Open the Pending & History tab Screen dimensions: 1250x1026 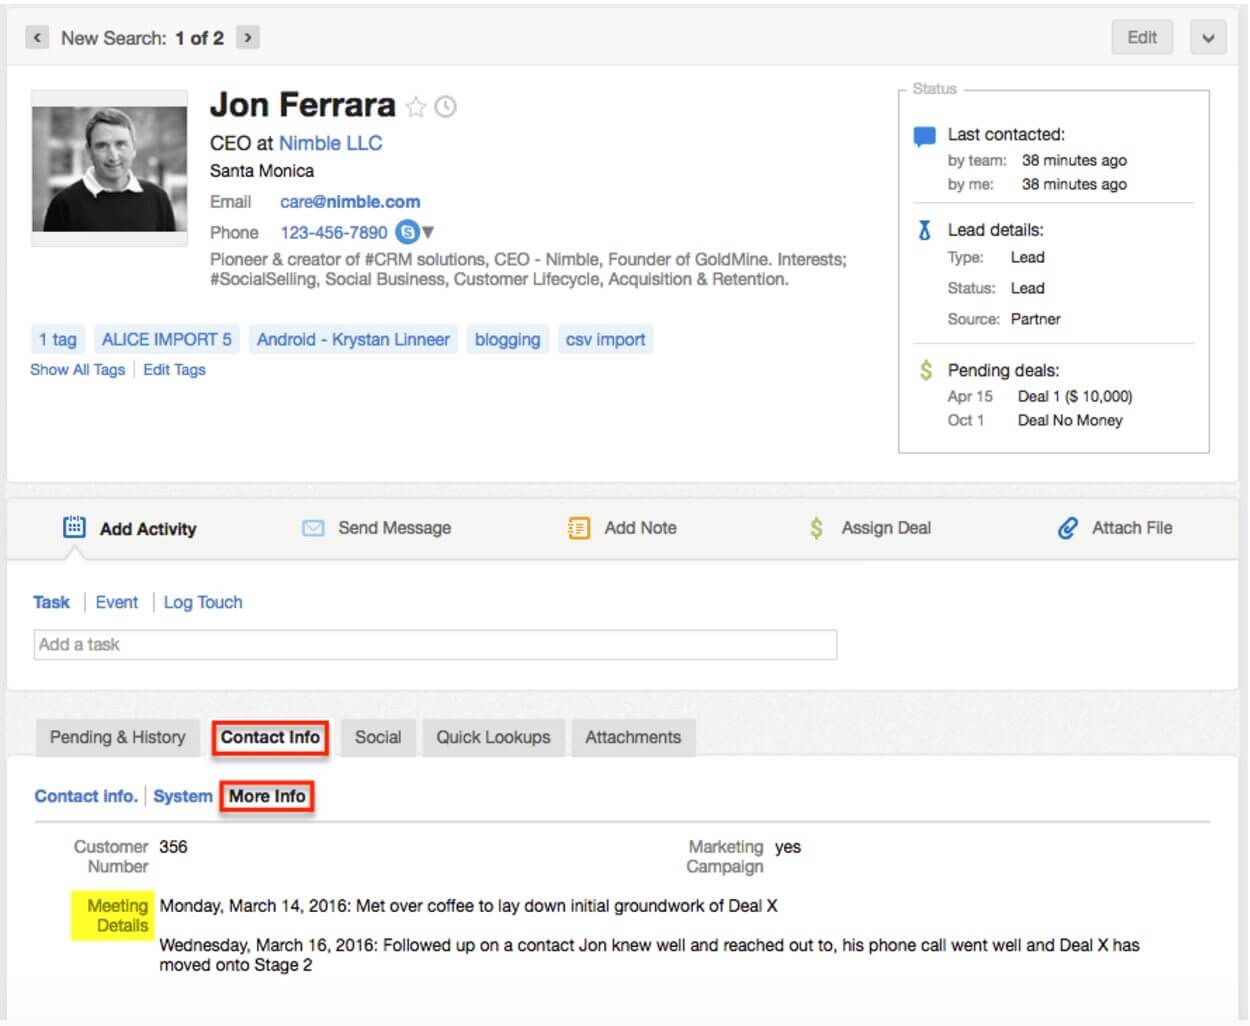point(118,737)
